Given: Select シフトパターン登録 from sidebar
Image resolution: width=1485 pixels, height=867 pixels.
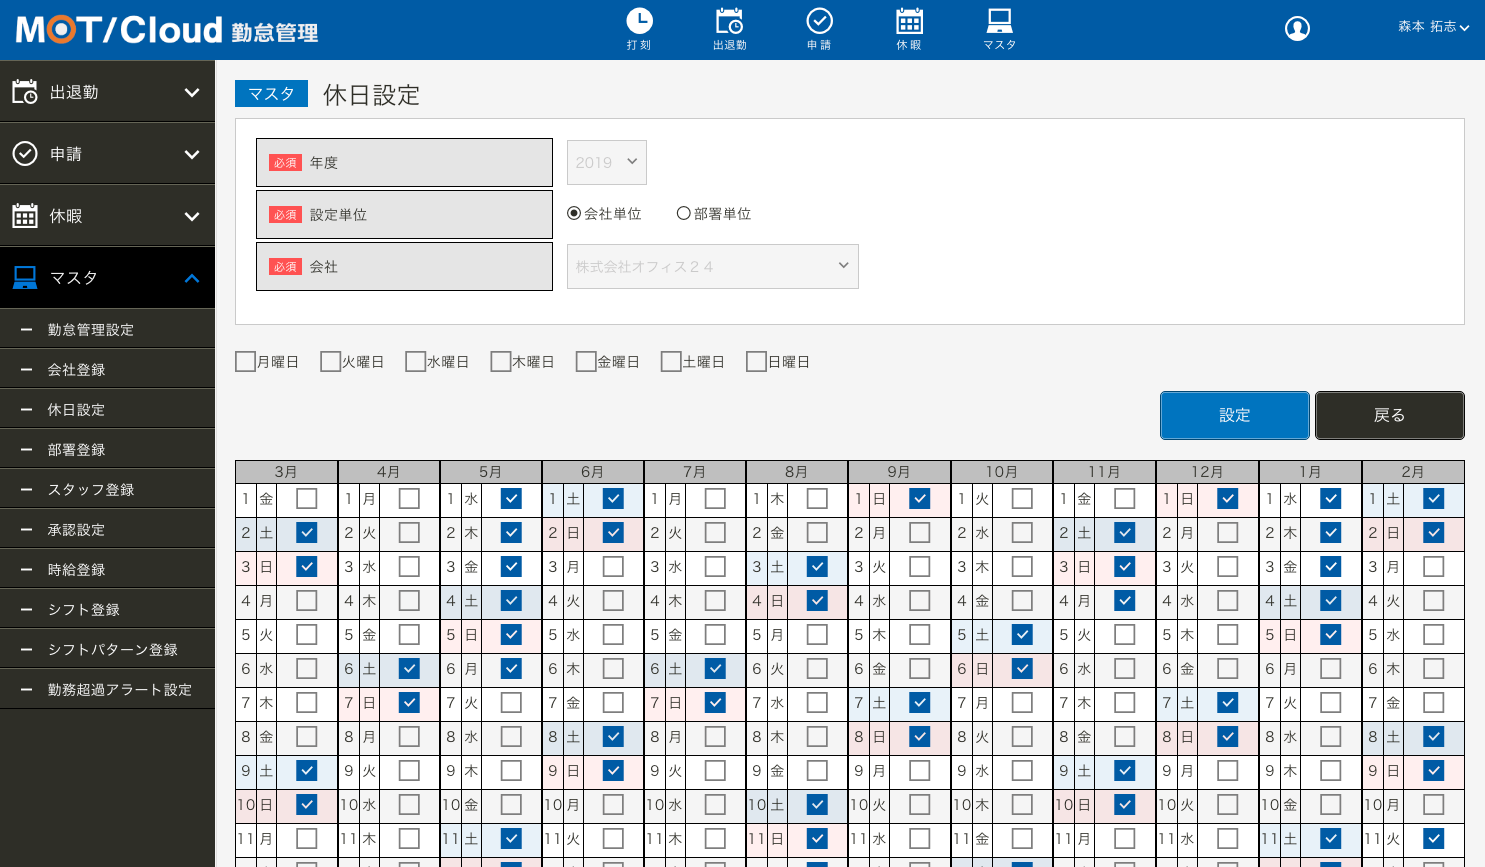Looking at the screenshot, I should [113, 650].
